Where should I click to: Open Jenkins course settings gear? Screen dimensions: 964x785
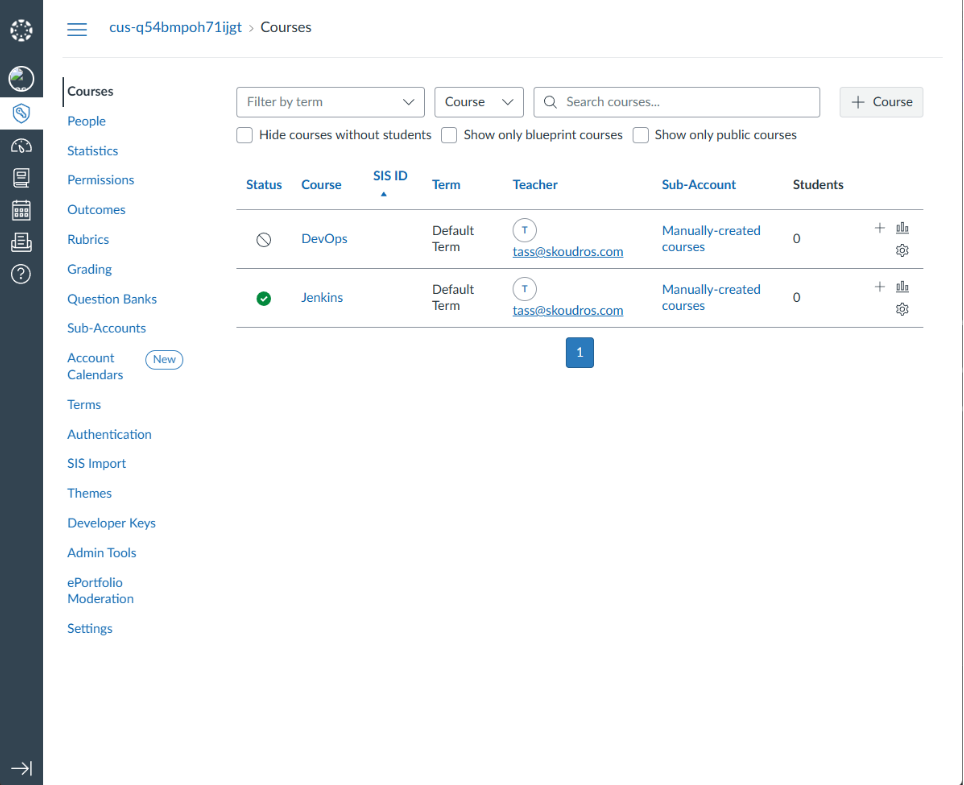(902, 309)
